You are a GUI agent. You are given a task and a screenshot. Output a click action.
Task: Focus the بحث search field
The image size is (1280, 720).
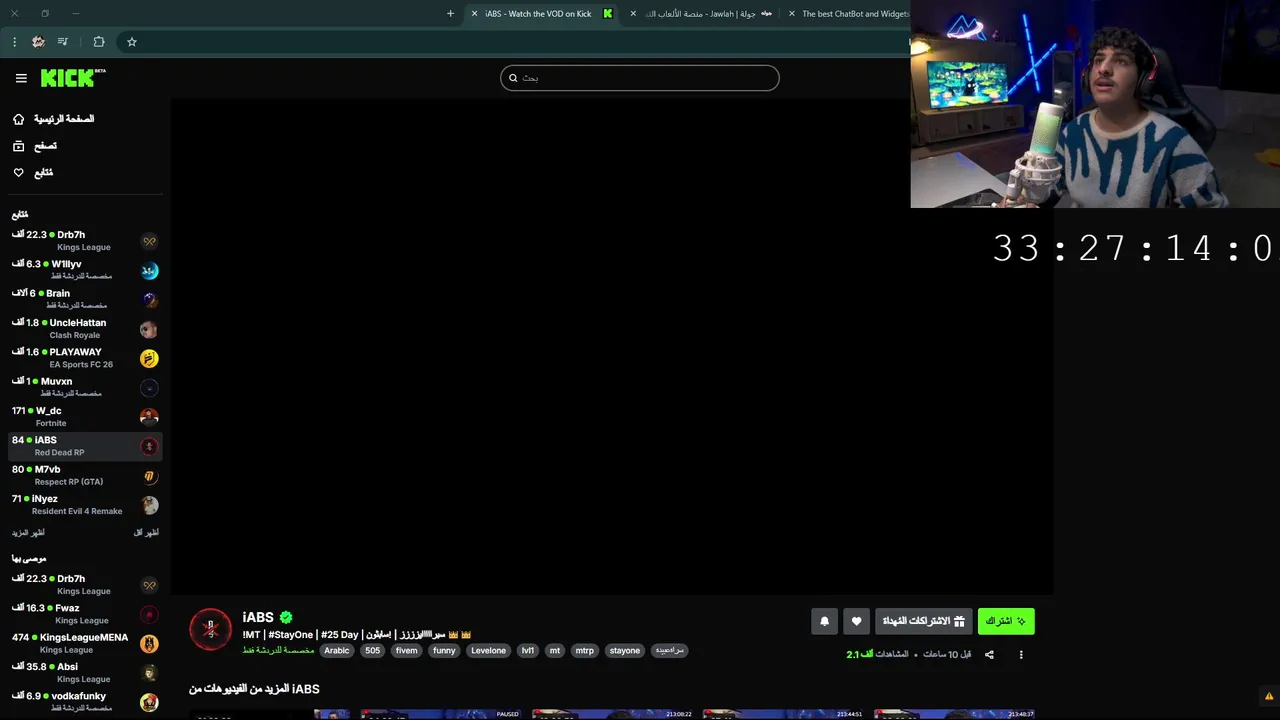pyautogui.click(x=640, y=78)
